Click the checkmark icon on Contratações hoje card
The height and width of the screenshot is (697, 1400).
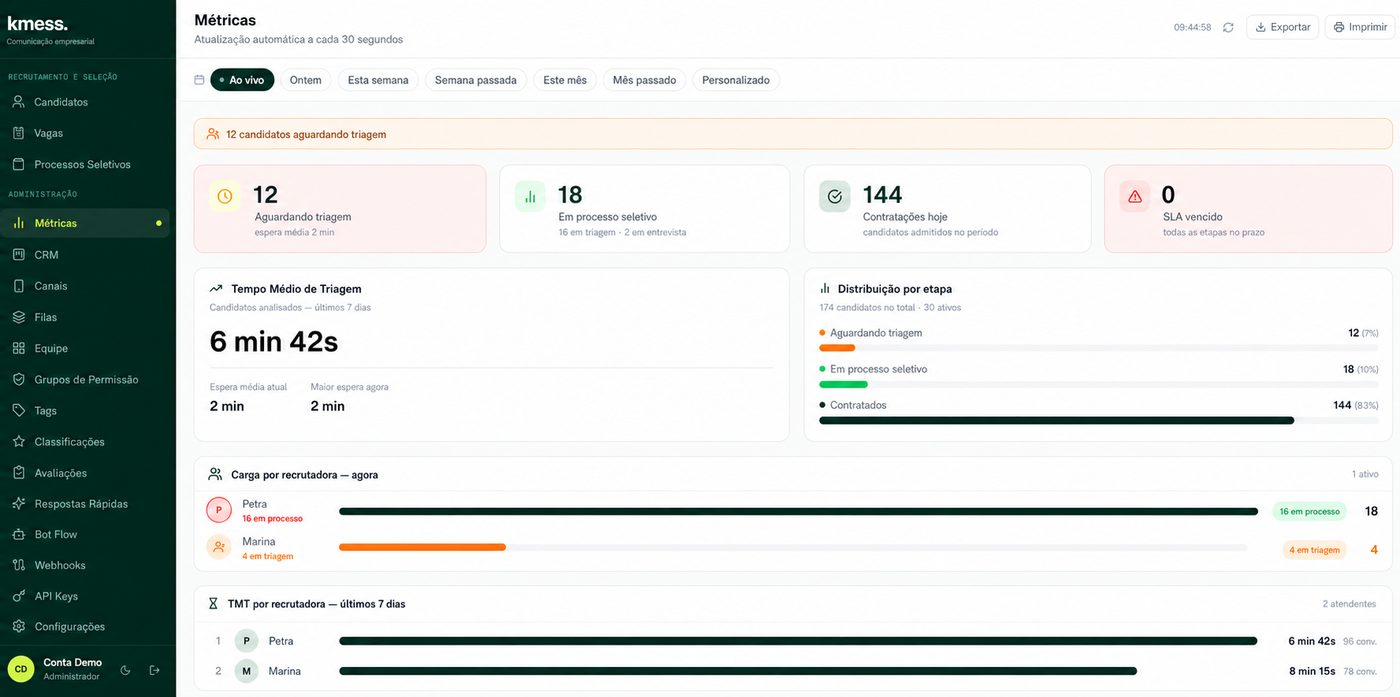(x=835, y=196)
